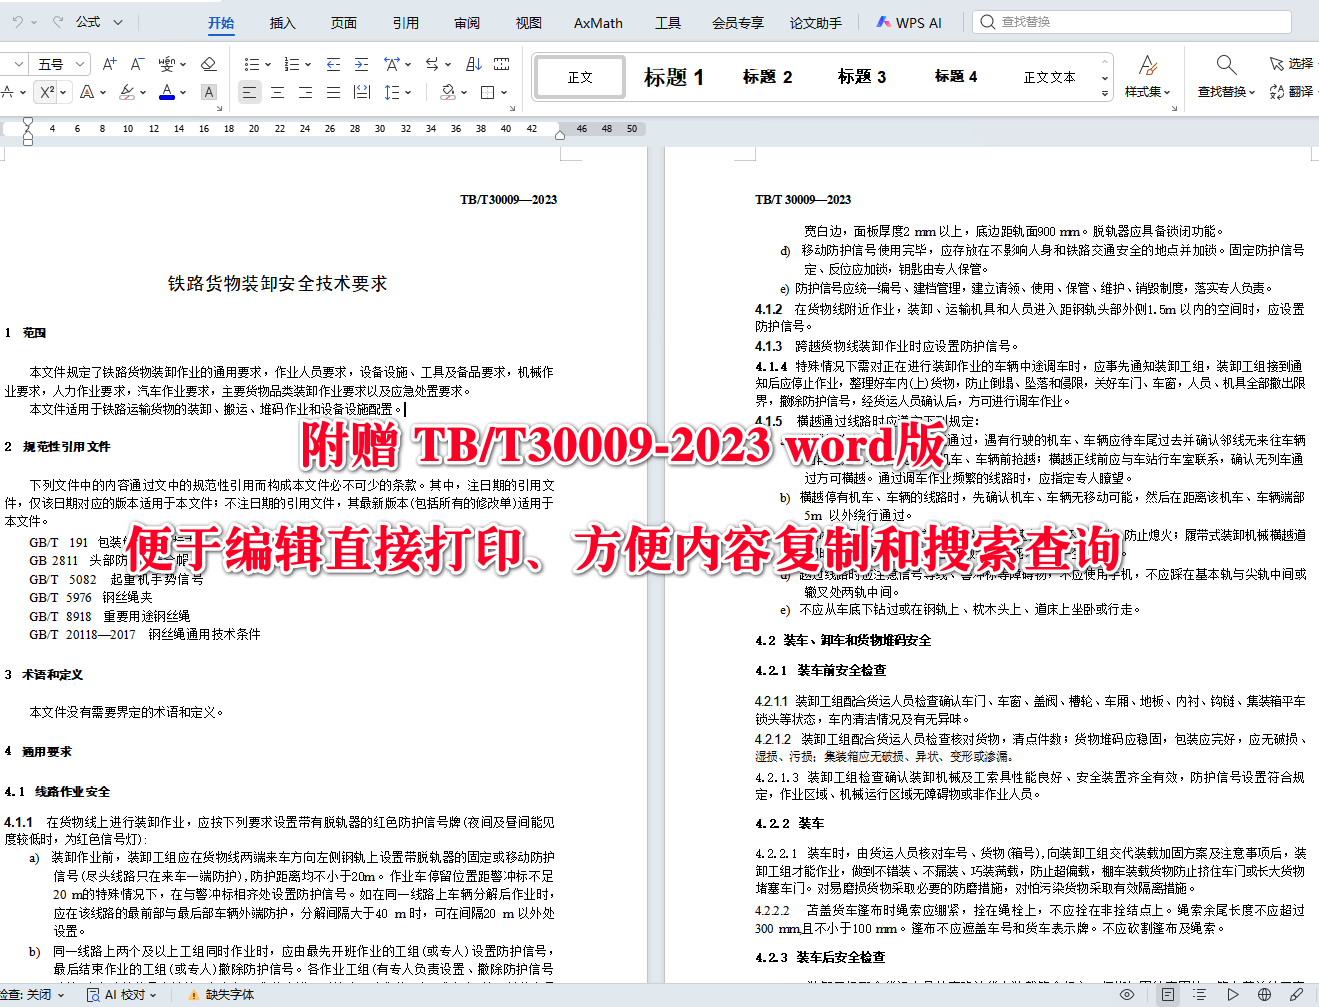Select the superscript X² formatting icon
The image size is (1319, 1007).
pyautogui.click(x=48, y=91)
